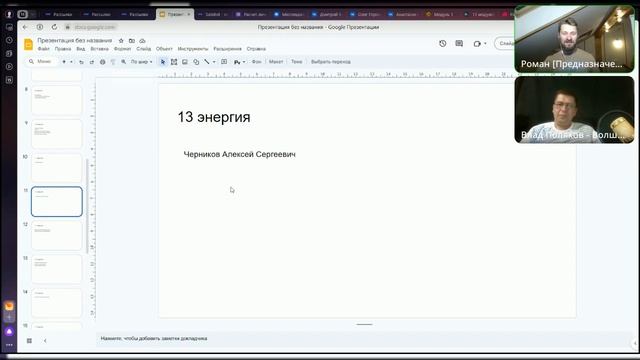Image resolution: width=640 pixels, height=360 pixels.
Task: Click the Тема button
Action: tap(296, 62)
